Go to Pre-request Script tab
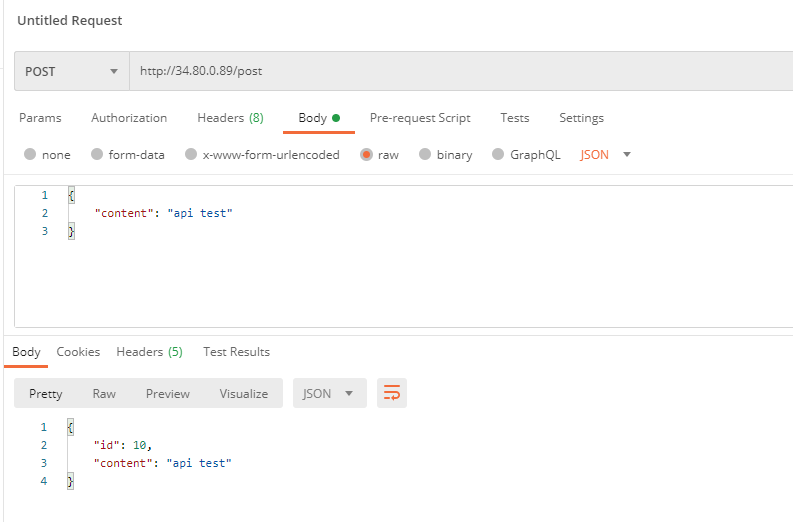Screen dimensions: 793x522 click(420, 118)
